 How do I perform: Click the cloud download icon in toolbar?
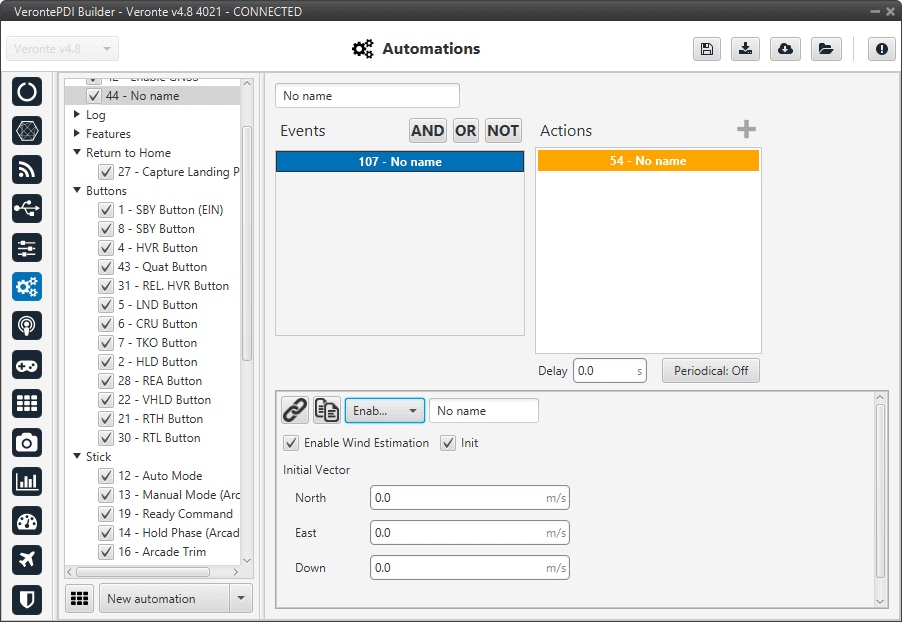pos(785,49)
